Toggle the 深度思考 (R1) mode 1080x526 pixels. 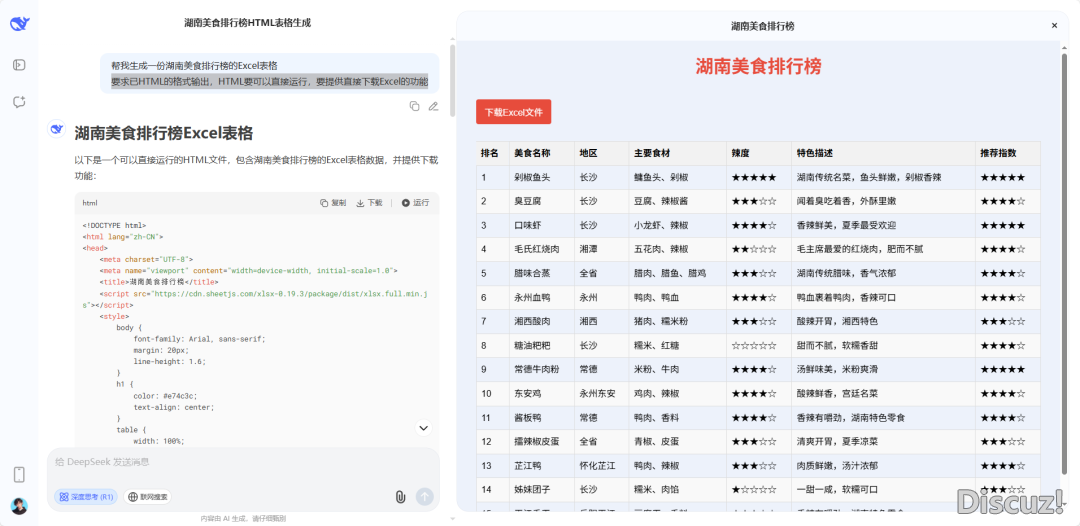click(86, 496)
